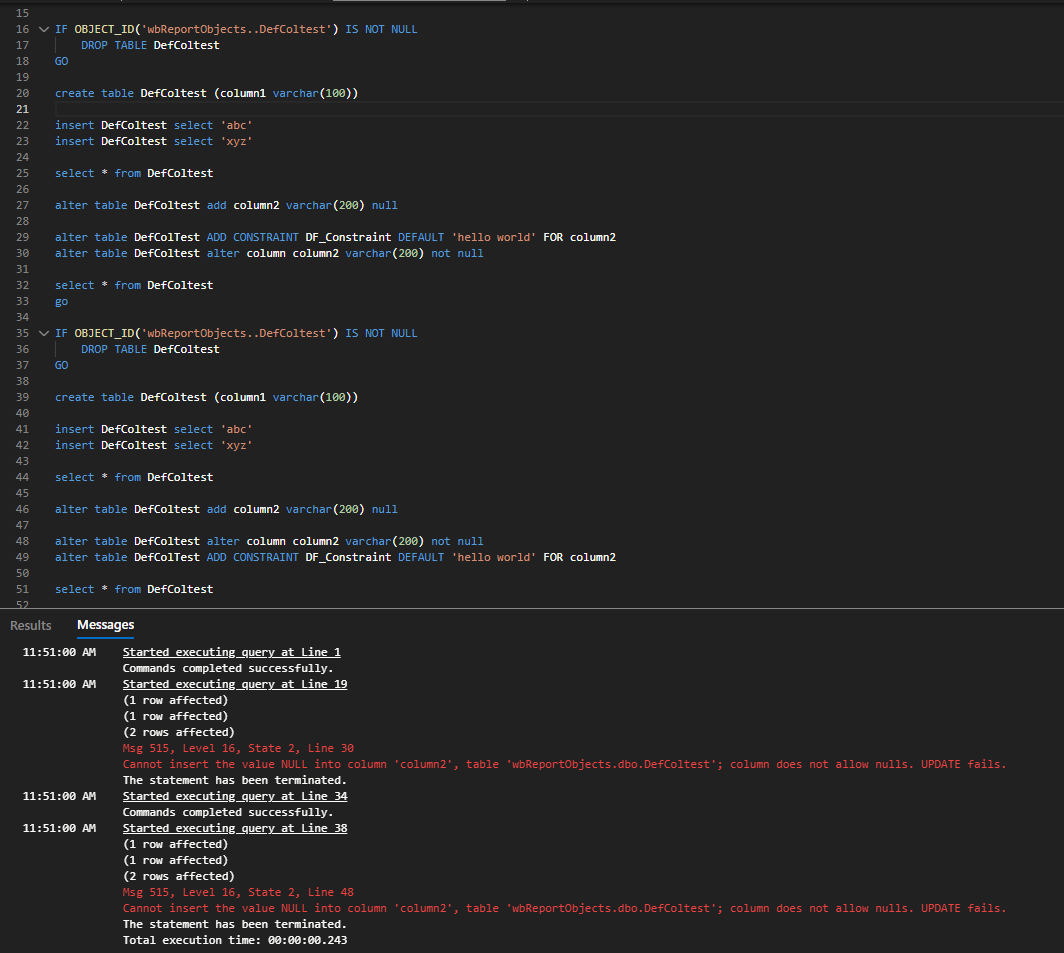The image size is (1064, 953).
Task: Click the 'Msg 515' error for Line 30
Action: [237, 748]
